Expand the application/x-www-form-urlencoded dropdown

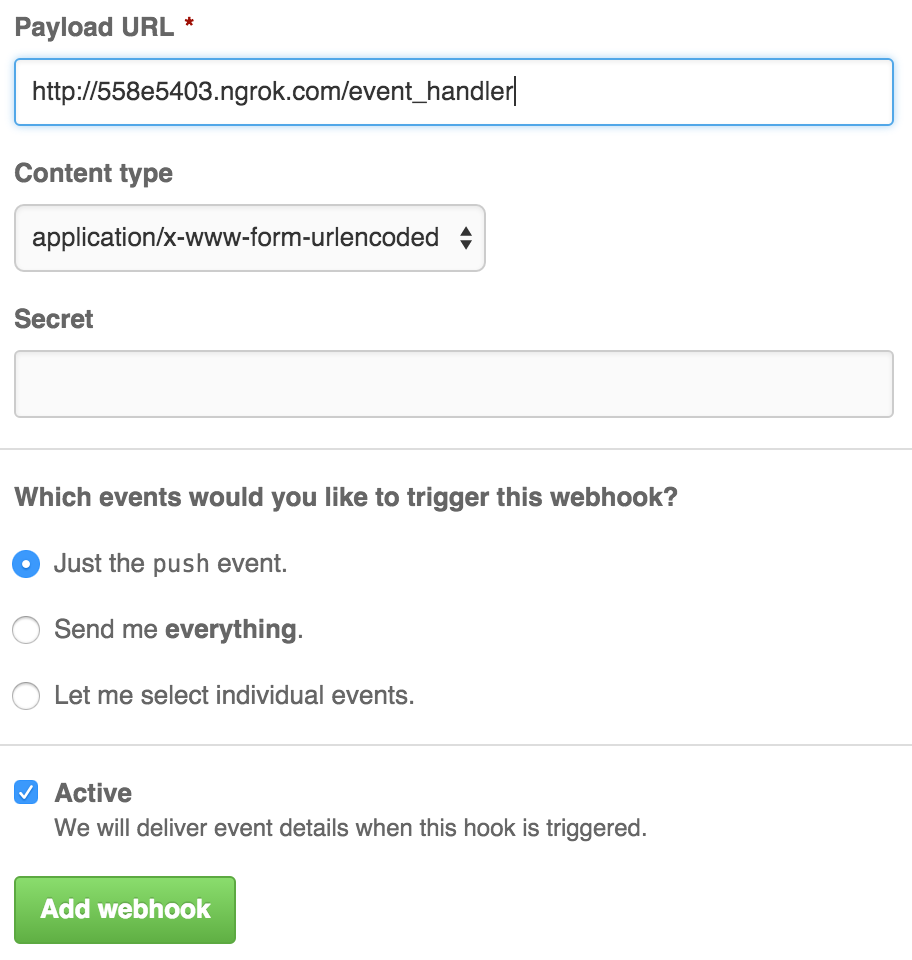click(x=250, y=238)
